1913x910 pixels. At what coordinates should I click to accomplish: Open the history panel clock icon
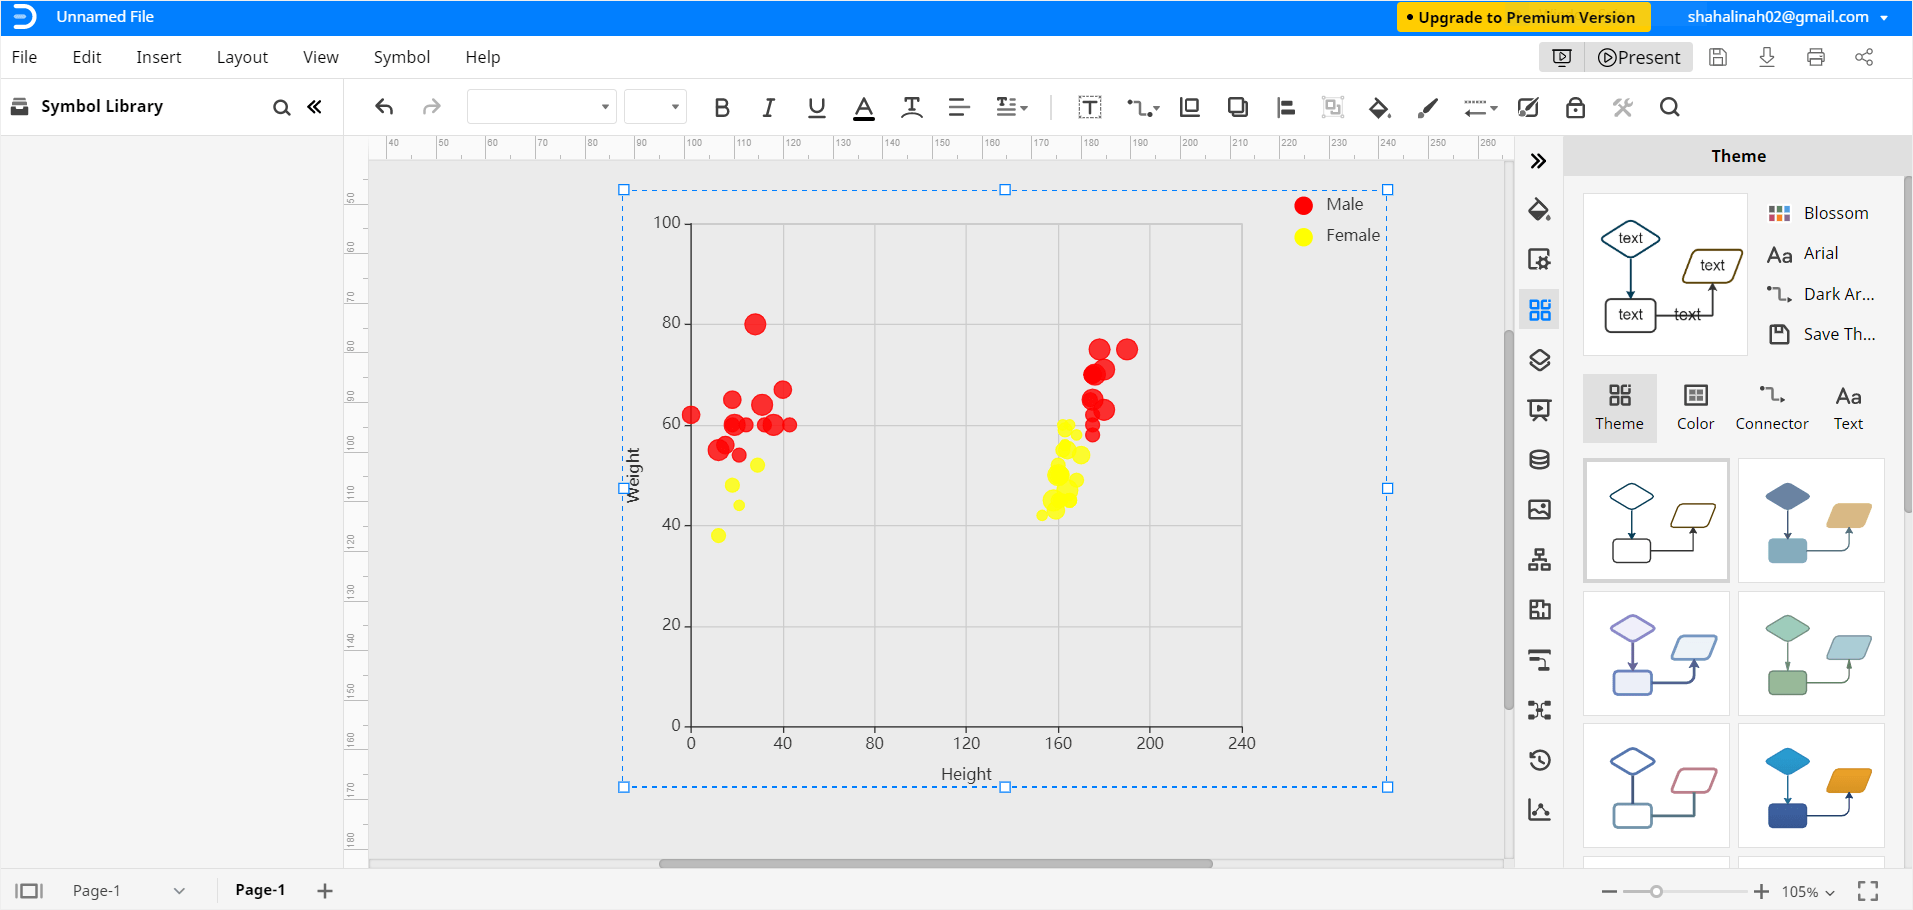(1539, 760)
